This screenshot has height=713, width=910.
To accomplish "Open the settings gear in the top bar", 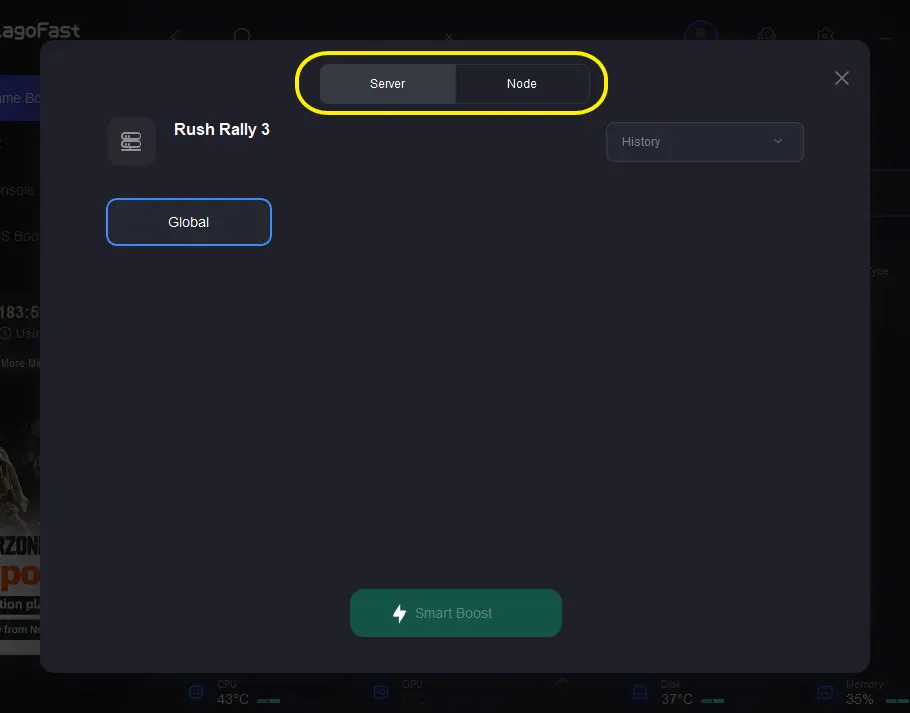I will point(825,35).
